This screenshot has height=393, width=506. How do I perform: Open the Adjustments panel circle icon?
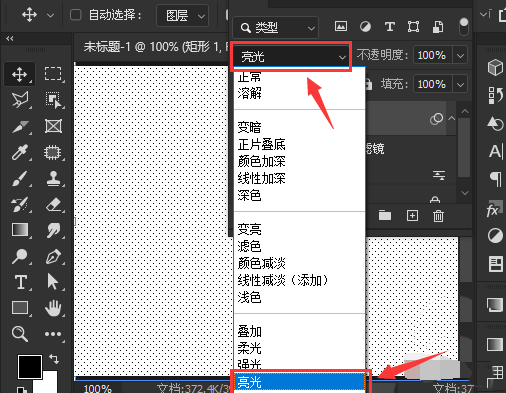(x=495, y=236)
